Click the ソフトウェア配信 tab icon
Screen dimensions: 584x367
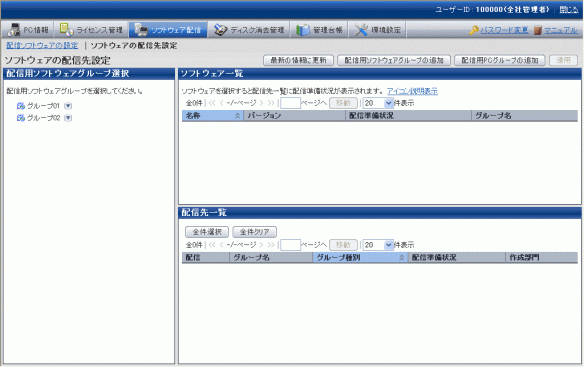[x=141, y=30]
